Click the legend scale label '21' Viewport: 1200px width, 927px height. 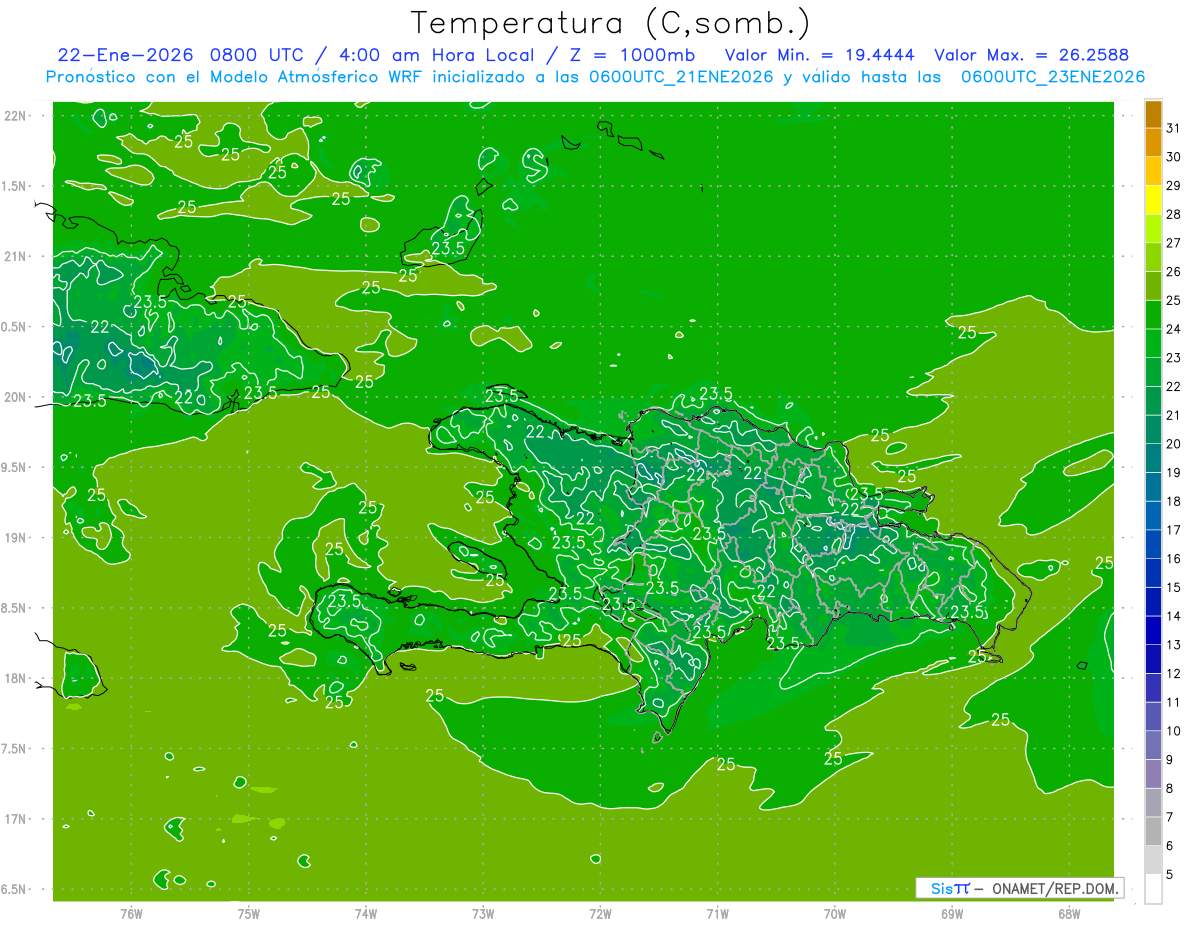tap(1174, 415)
